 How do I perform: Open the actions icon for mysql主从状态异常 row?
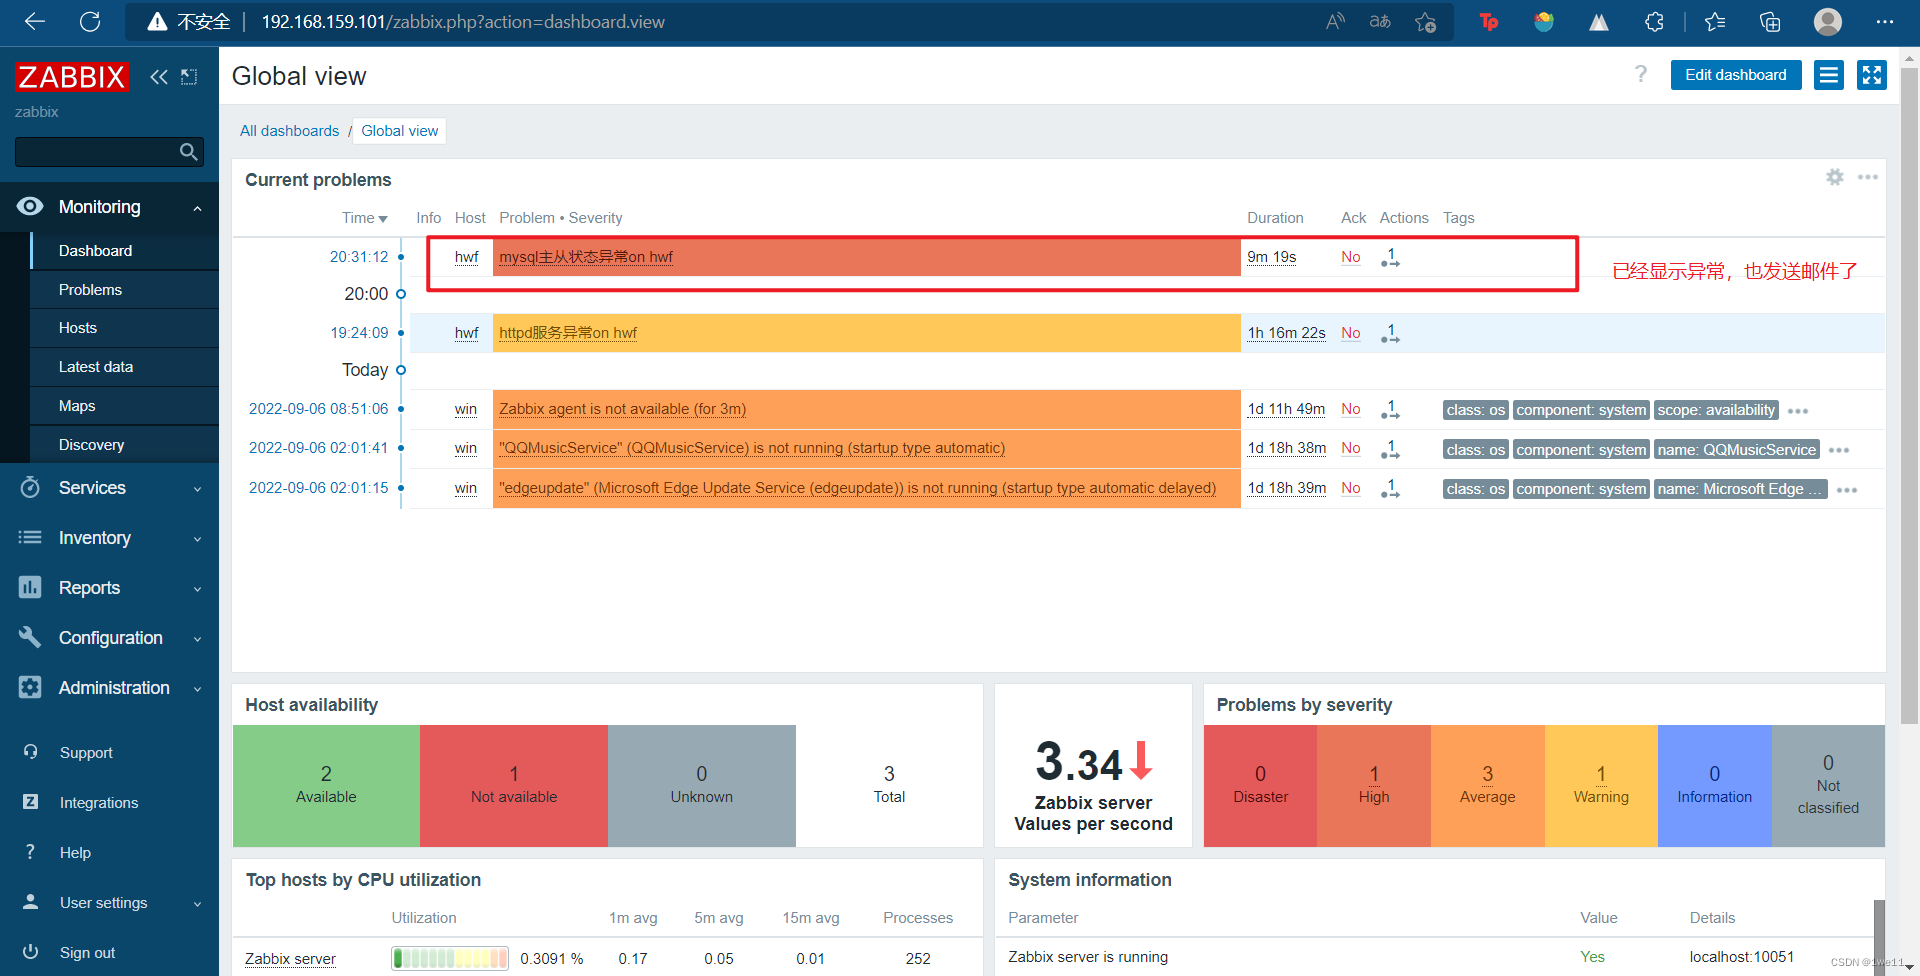pos(1390,257)
